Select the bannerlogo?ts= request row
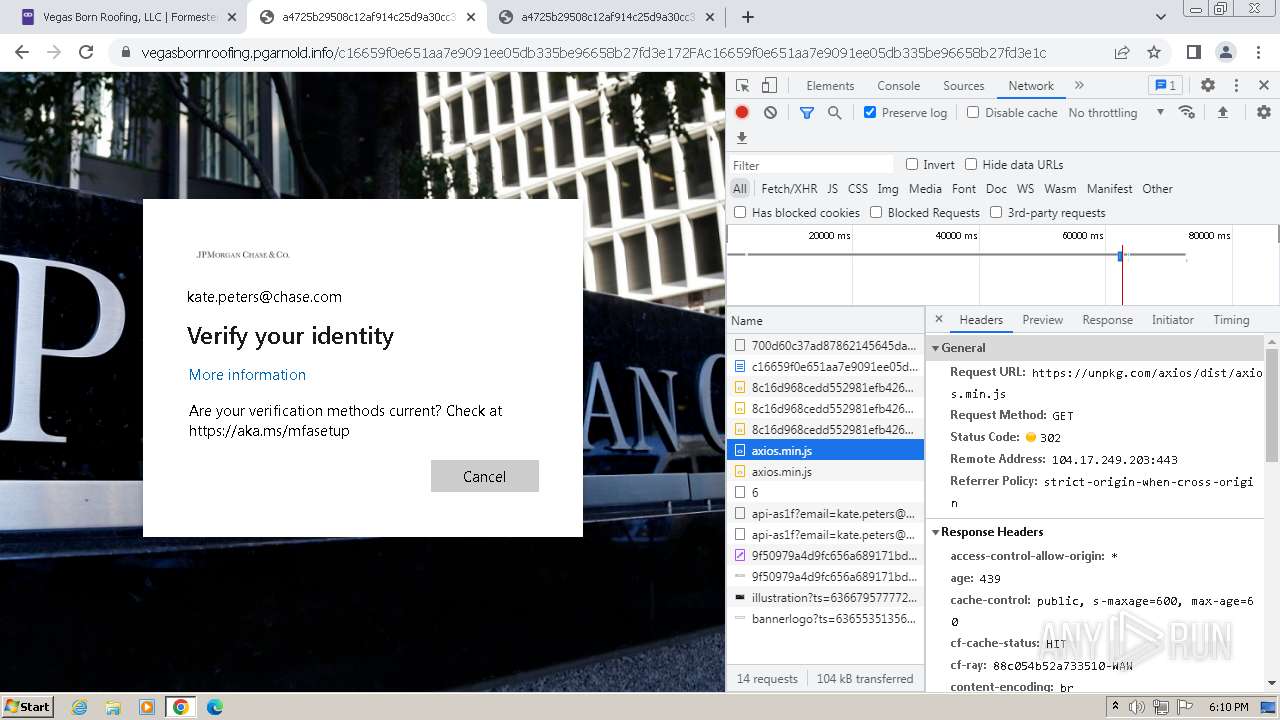The height and width of the screenshot is (720, 1280). [825, 619]
